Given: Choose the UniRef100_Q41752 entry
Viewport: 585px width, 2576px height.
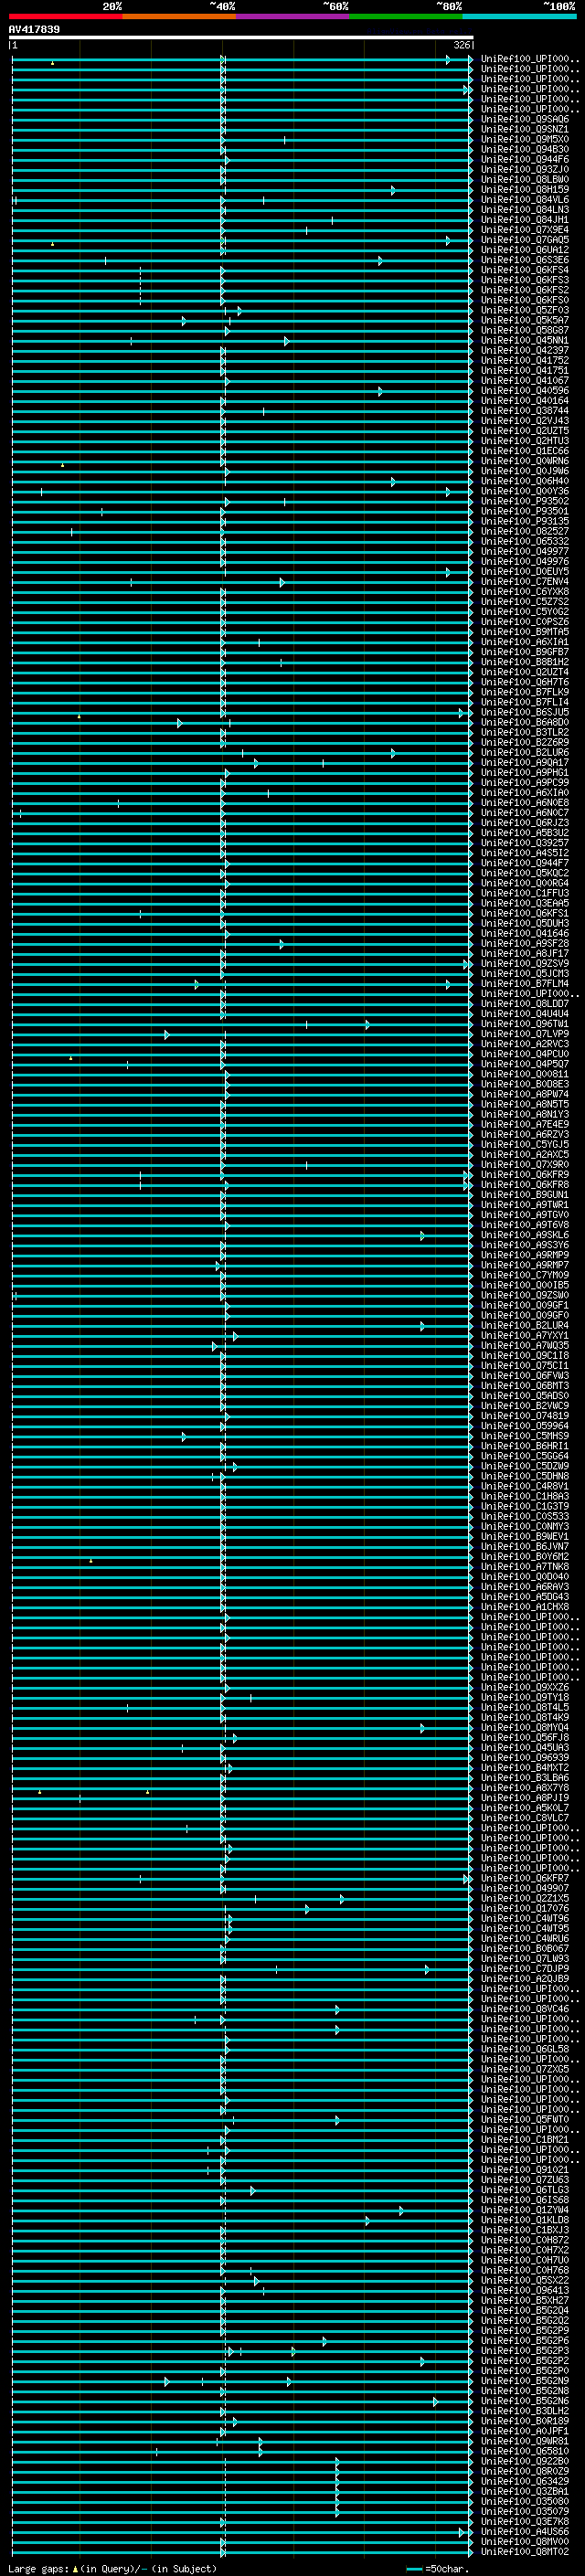Looking at the screenshot, I should (x=524, y=361).
